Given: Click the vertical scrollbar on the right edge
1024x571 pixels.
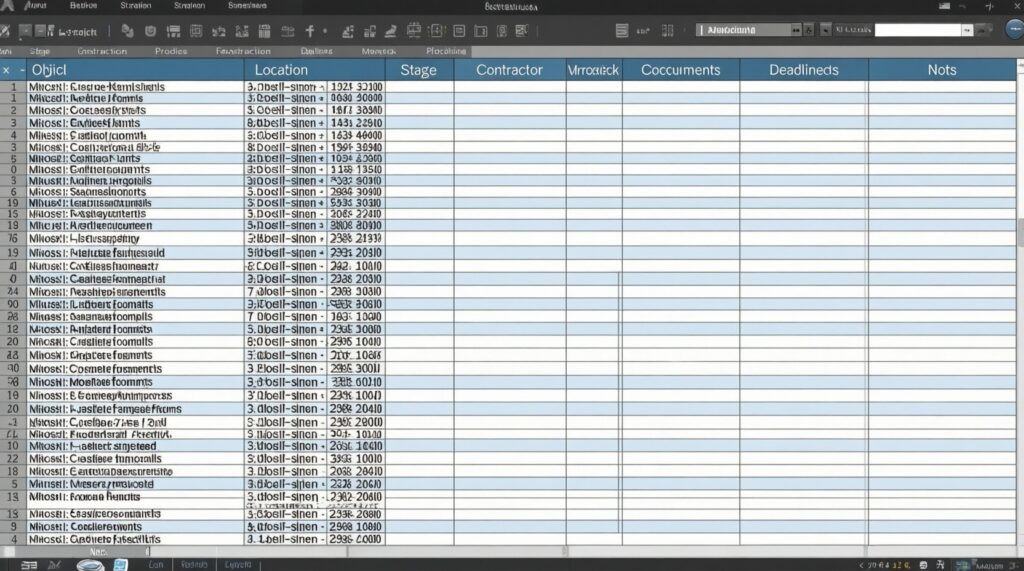Looking at the screenshot, I should [1019, 233].
